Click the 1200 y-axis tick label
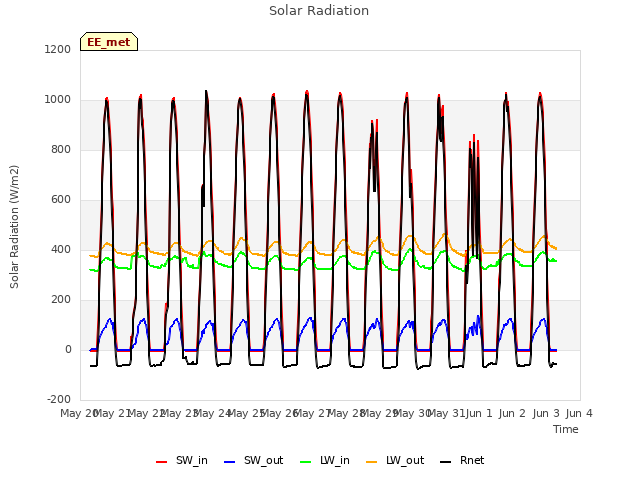 coord(58,49)
